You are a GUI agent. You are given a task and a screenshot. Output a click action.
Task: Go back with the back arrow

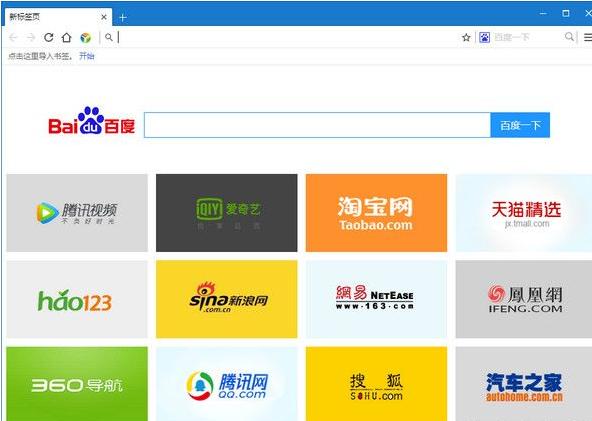coord(13,37)
